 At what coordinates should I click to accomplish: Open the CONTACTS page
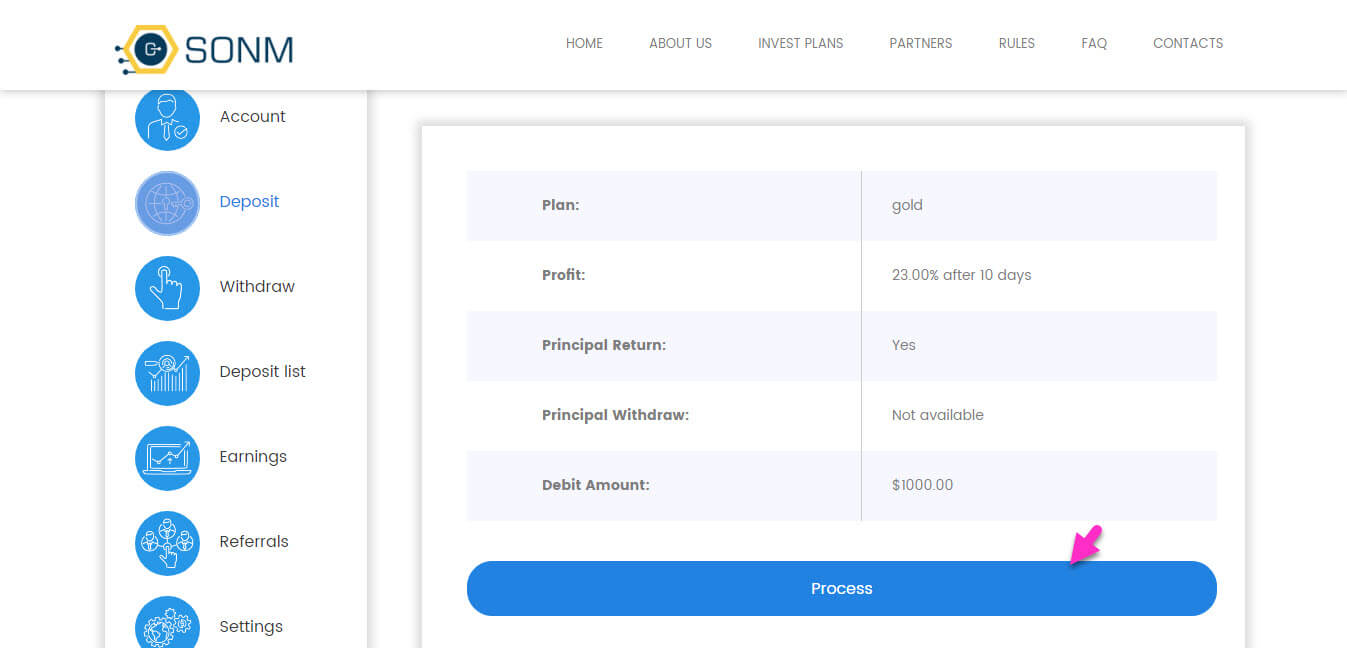(1188, 43)
